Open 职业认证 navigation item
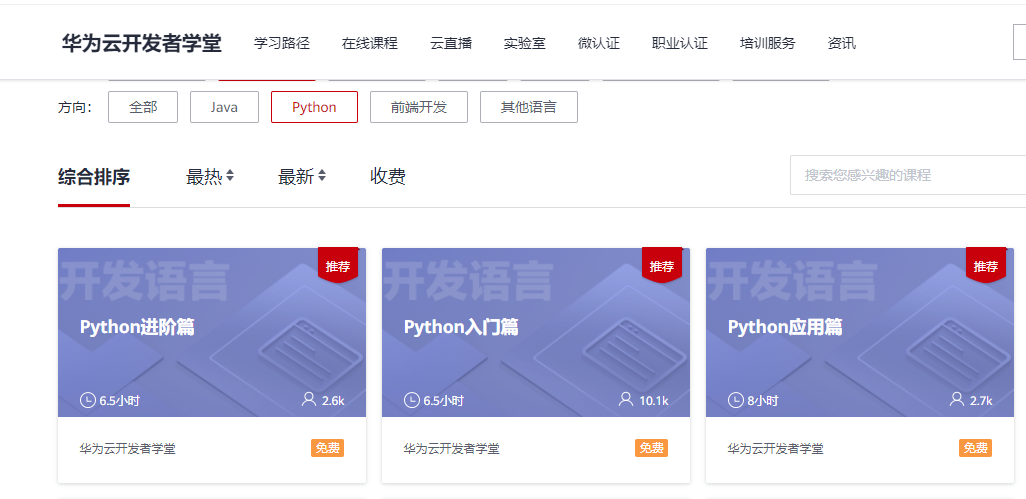This screenshot has height=499, width=1026. pyautogui.click(x=680, y=44)
